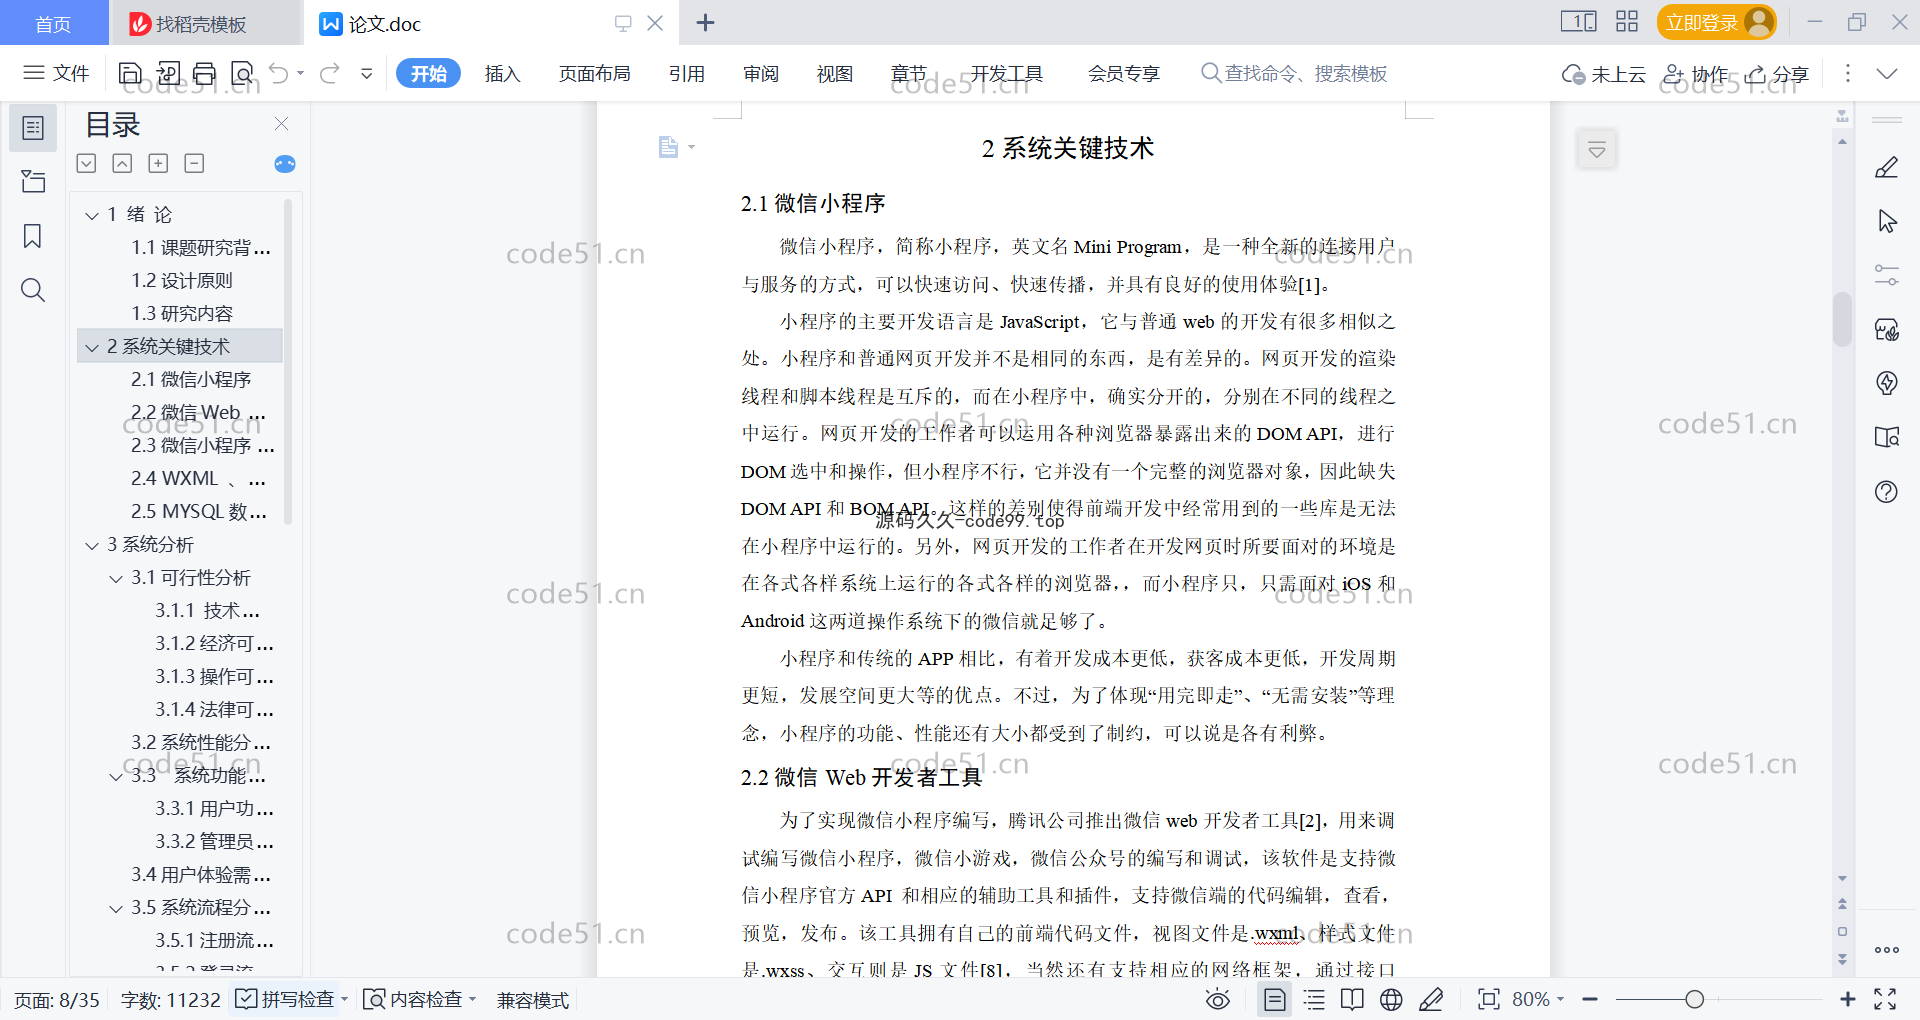The height and width of the screenshot is (1020, 1920).
Task: Click the document vertical scrollbar thumb
Action: pyautogui.click(x=1842, y=318)
